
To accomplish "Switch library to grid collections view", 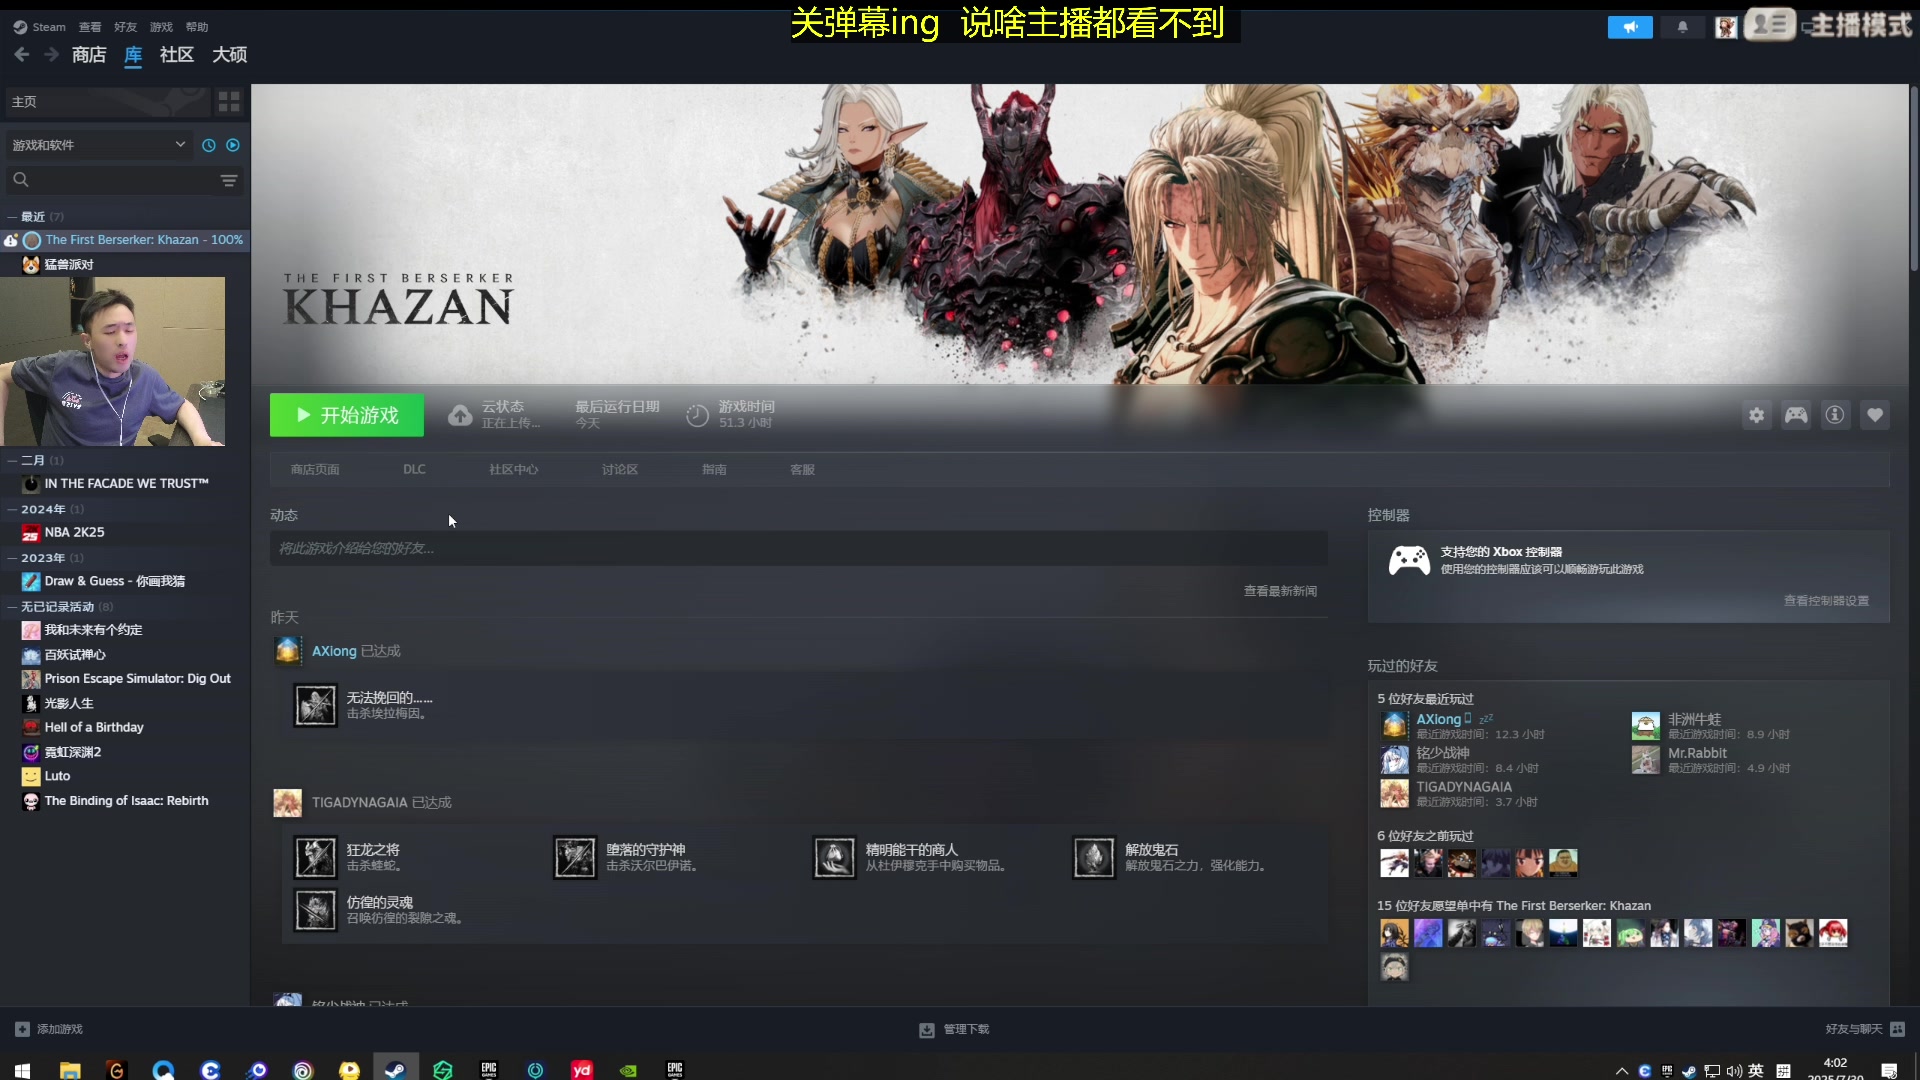I will coord(229,101).
